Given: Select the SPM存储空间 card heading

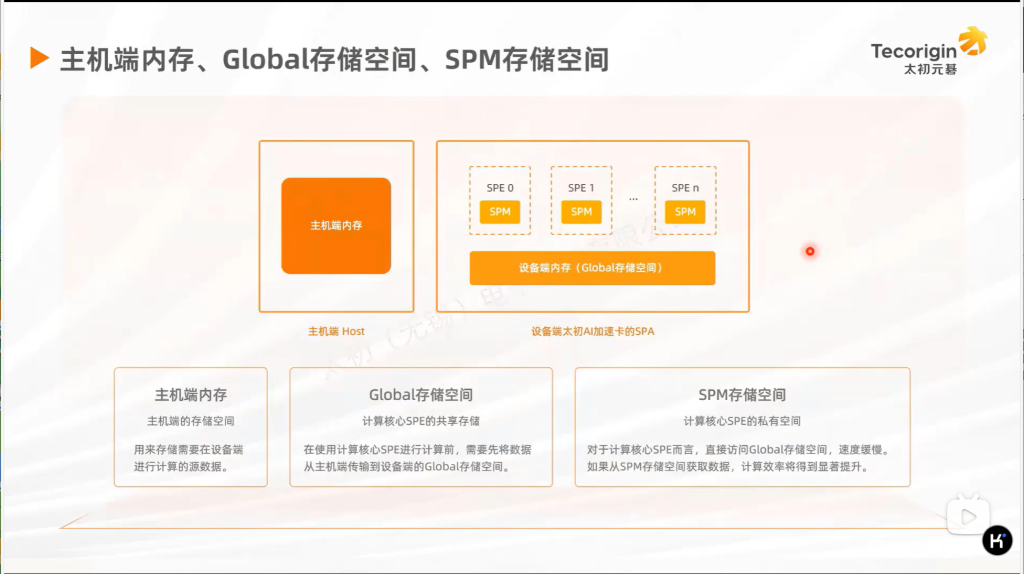Looking at the screenshot, I should [x=742, y=395].
